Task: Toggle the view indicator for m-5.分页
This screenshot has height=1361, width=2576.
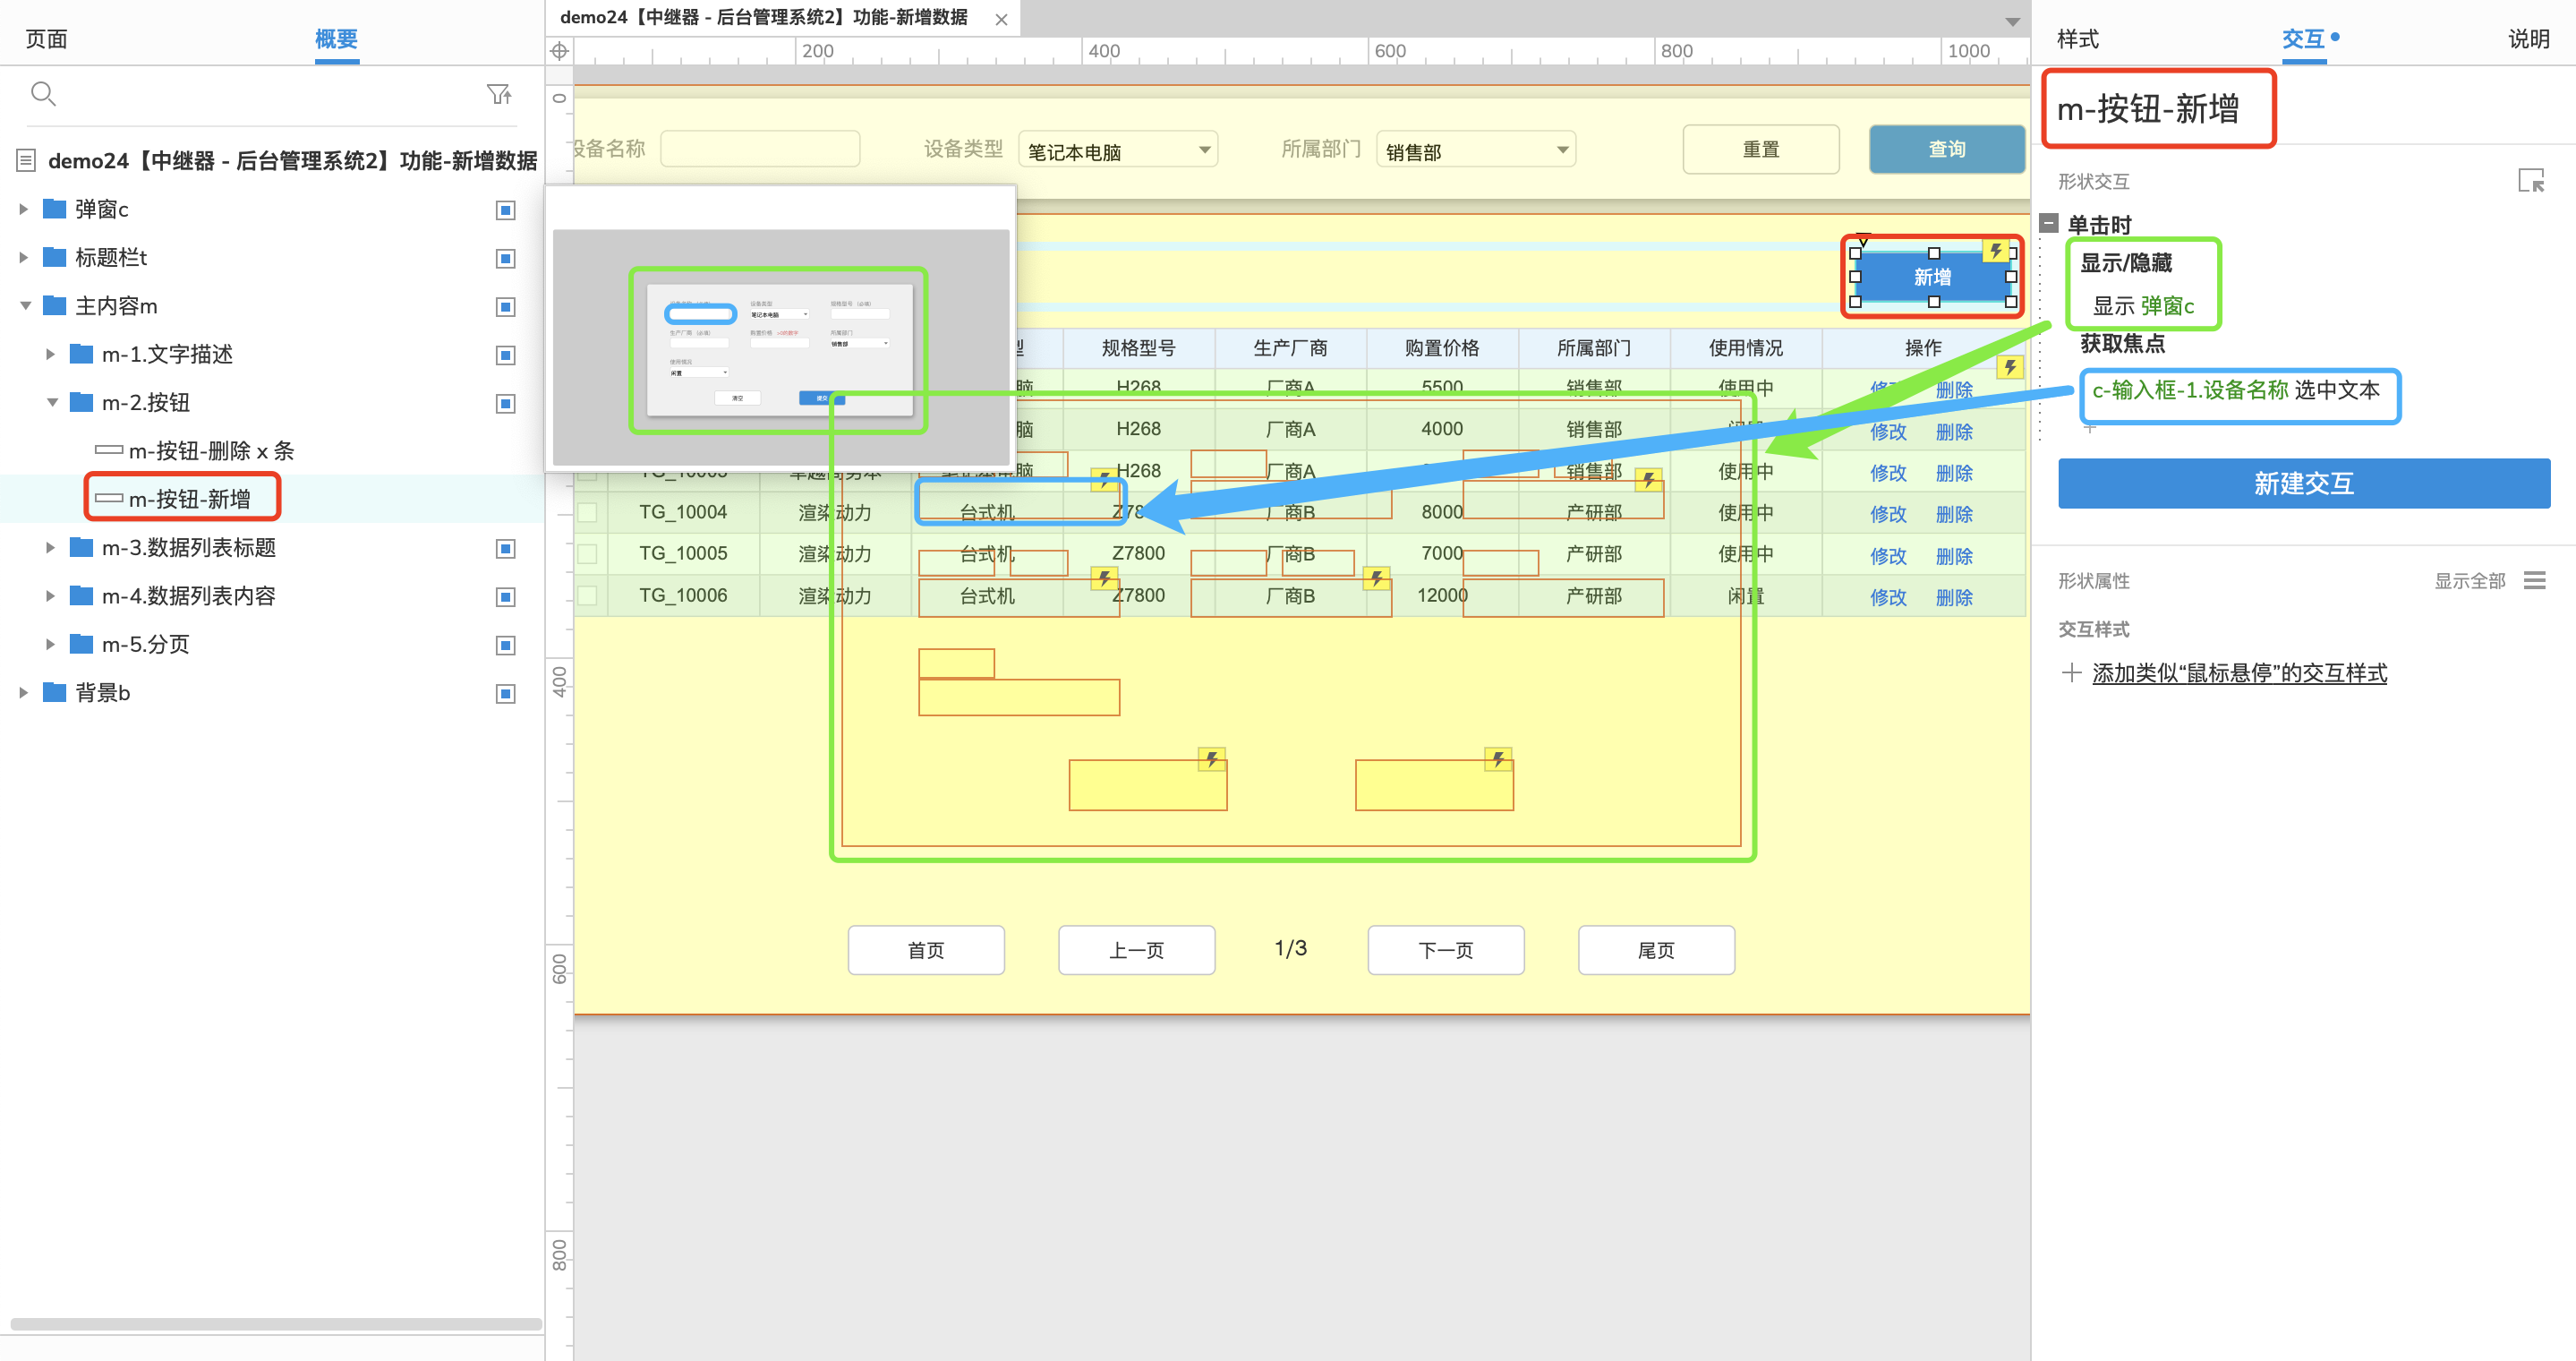Action: [506, 645]
